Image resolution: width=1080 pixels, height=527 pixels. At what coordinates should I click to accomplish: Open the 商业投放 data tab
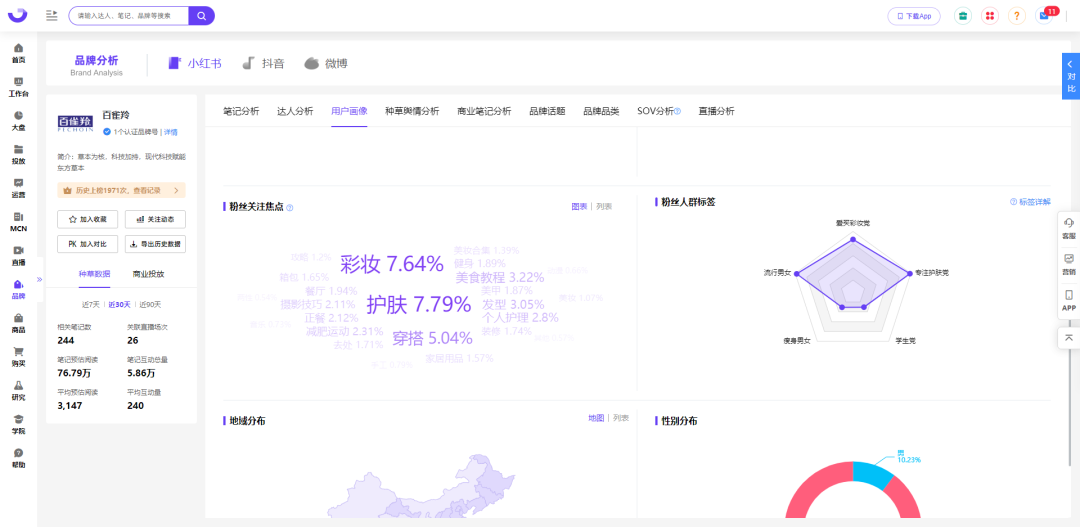click(149, 274)
